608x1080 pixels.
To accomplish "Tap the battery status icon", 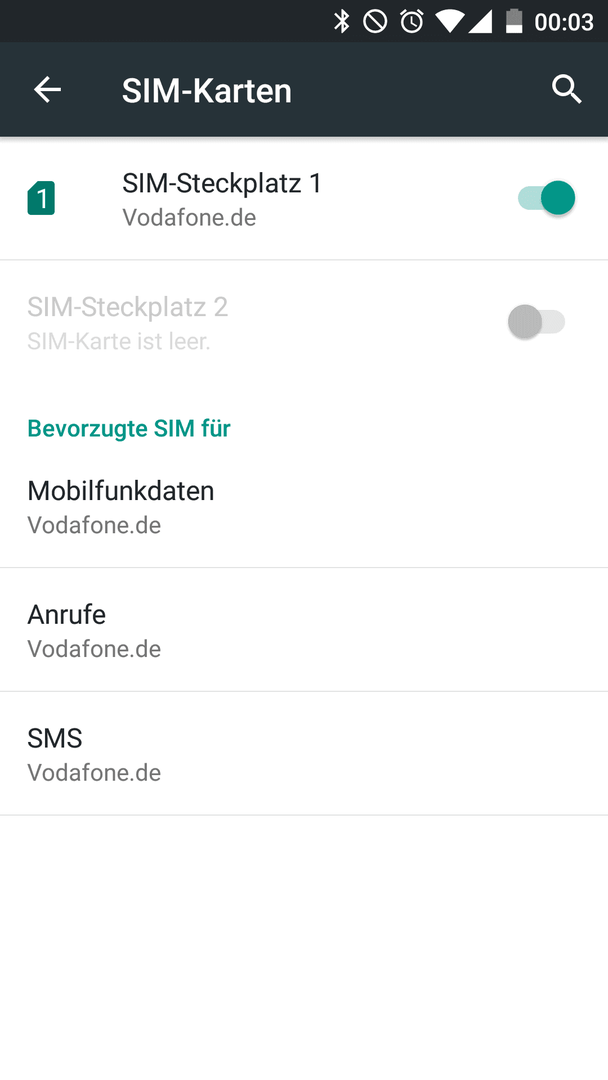I will point(514,21).
